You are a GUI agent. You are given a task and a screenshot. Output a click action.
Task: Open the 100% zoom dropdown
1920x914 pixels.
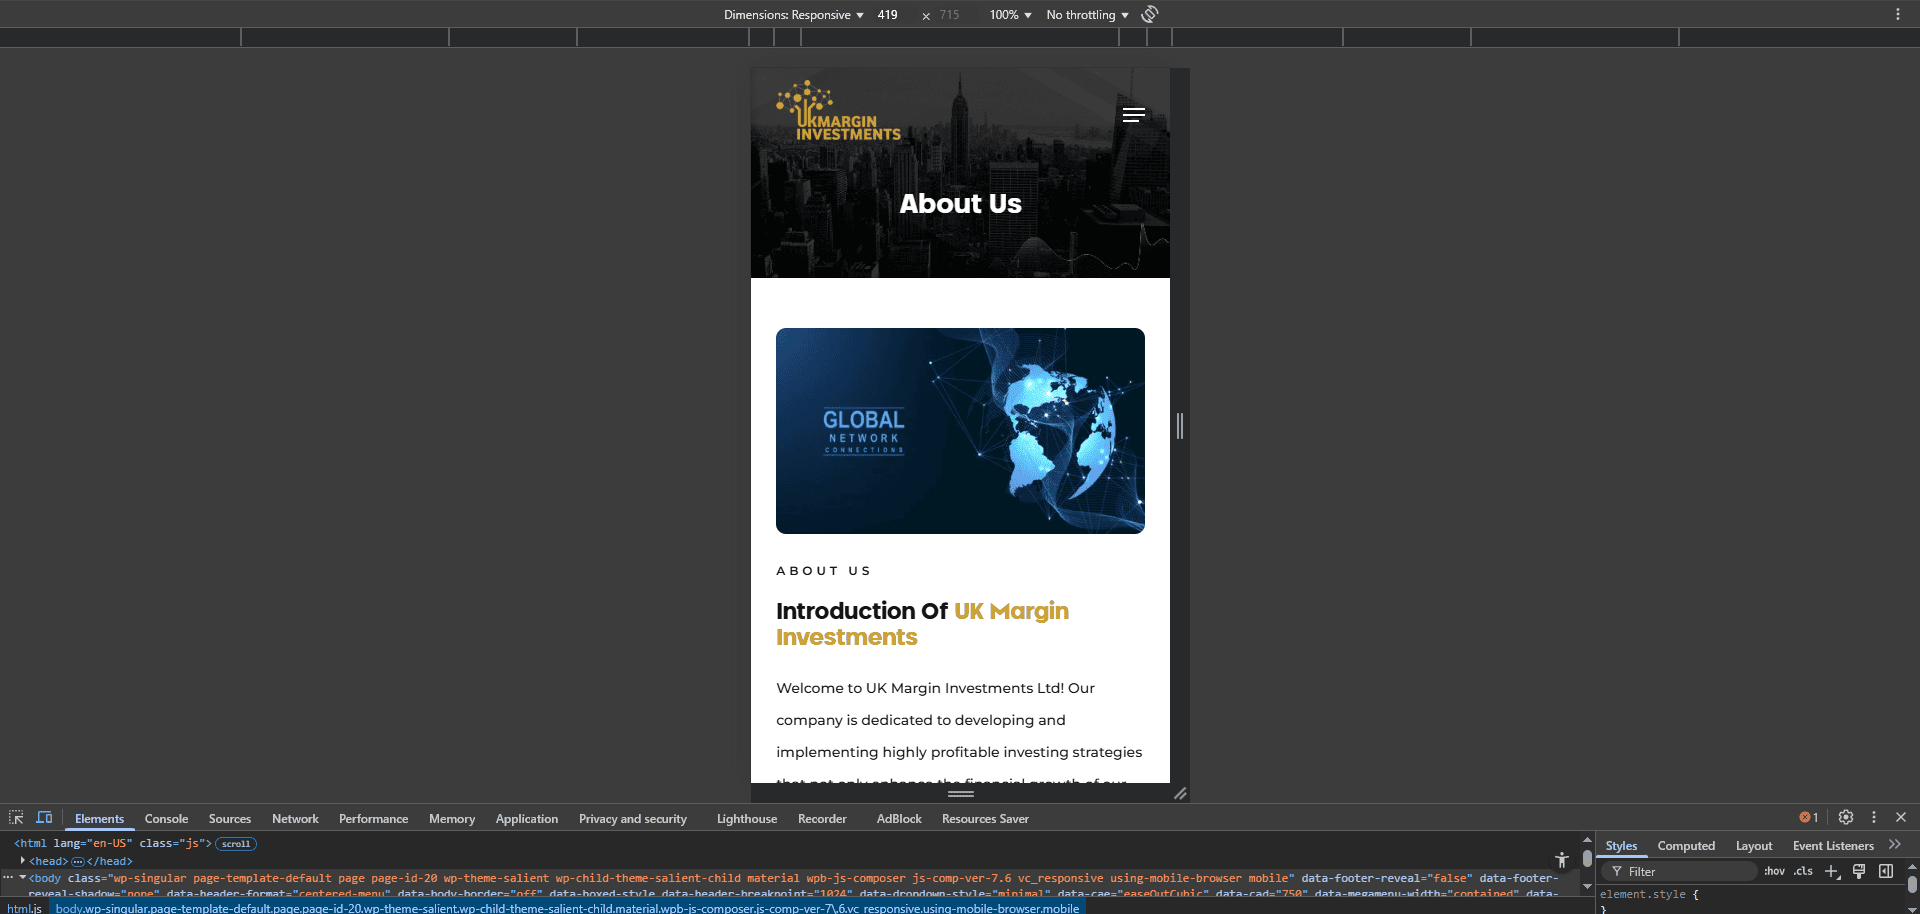[1010, 15]
